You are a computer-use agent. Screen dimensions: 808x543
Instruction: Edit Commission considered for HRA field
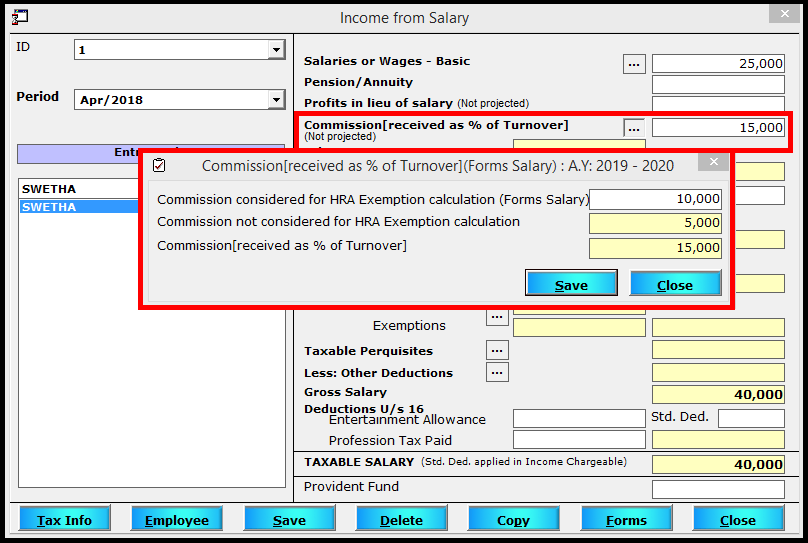[x=655, y=199]
